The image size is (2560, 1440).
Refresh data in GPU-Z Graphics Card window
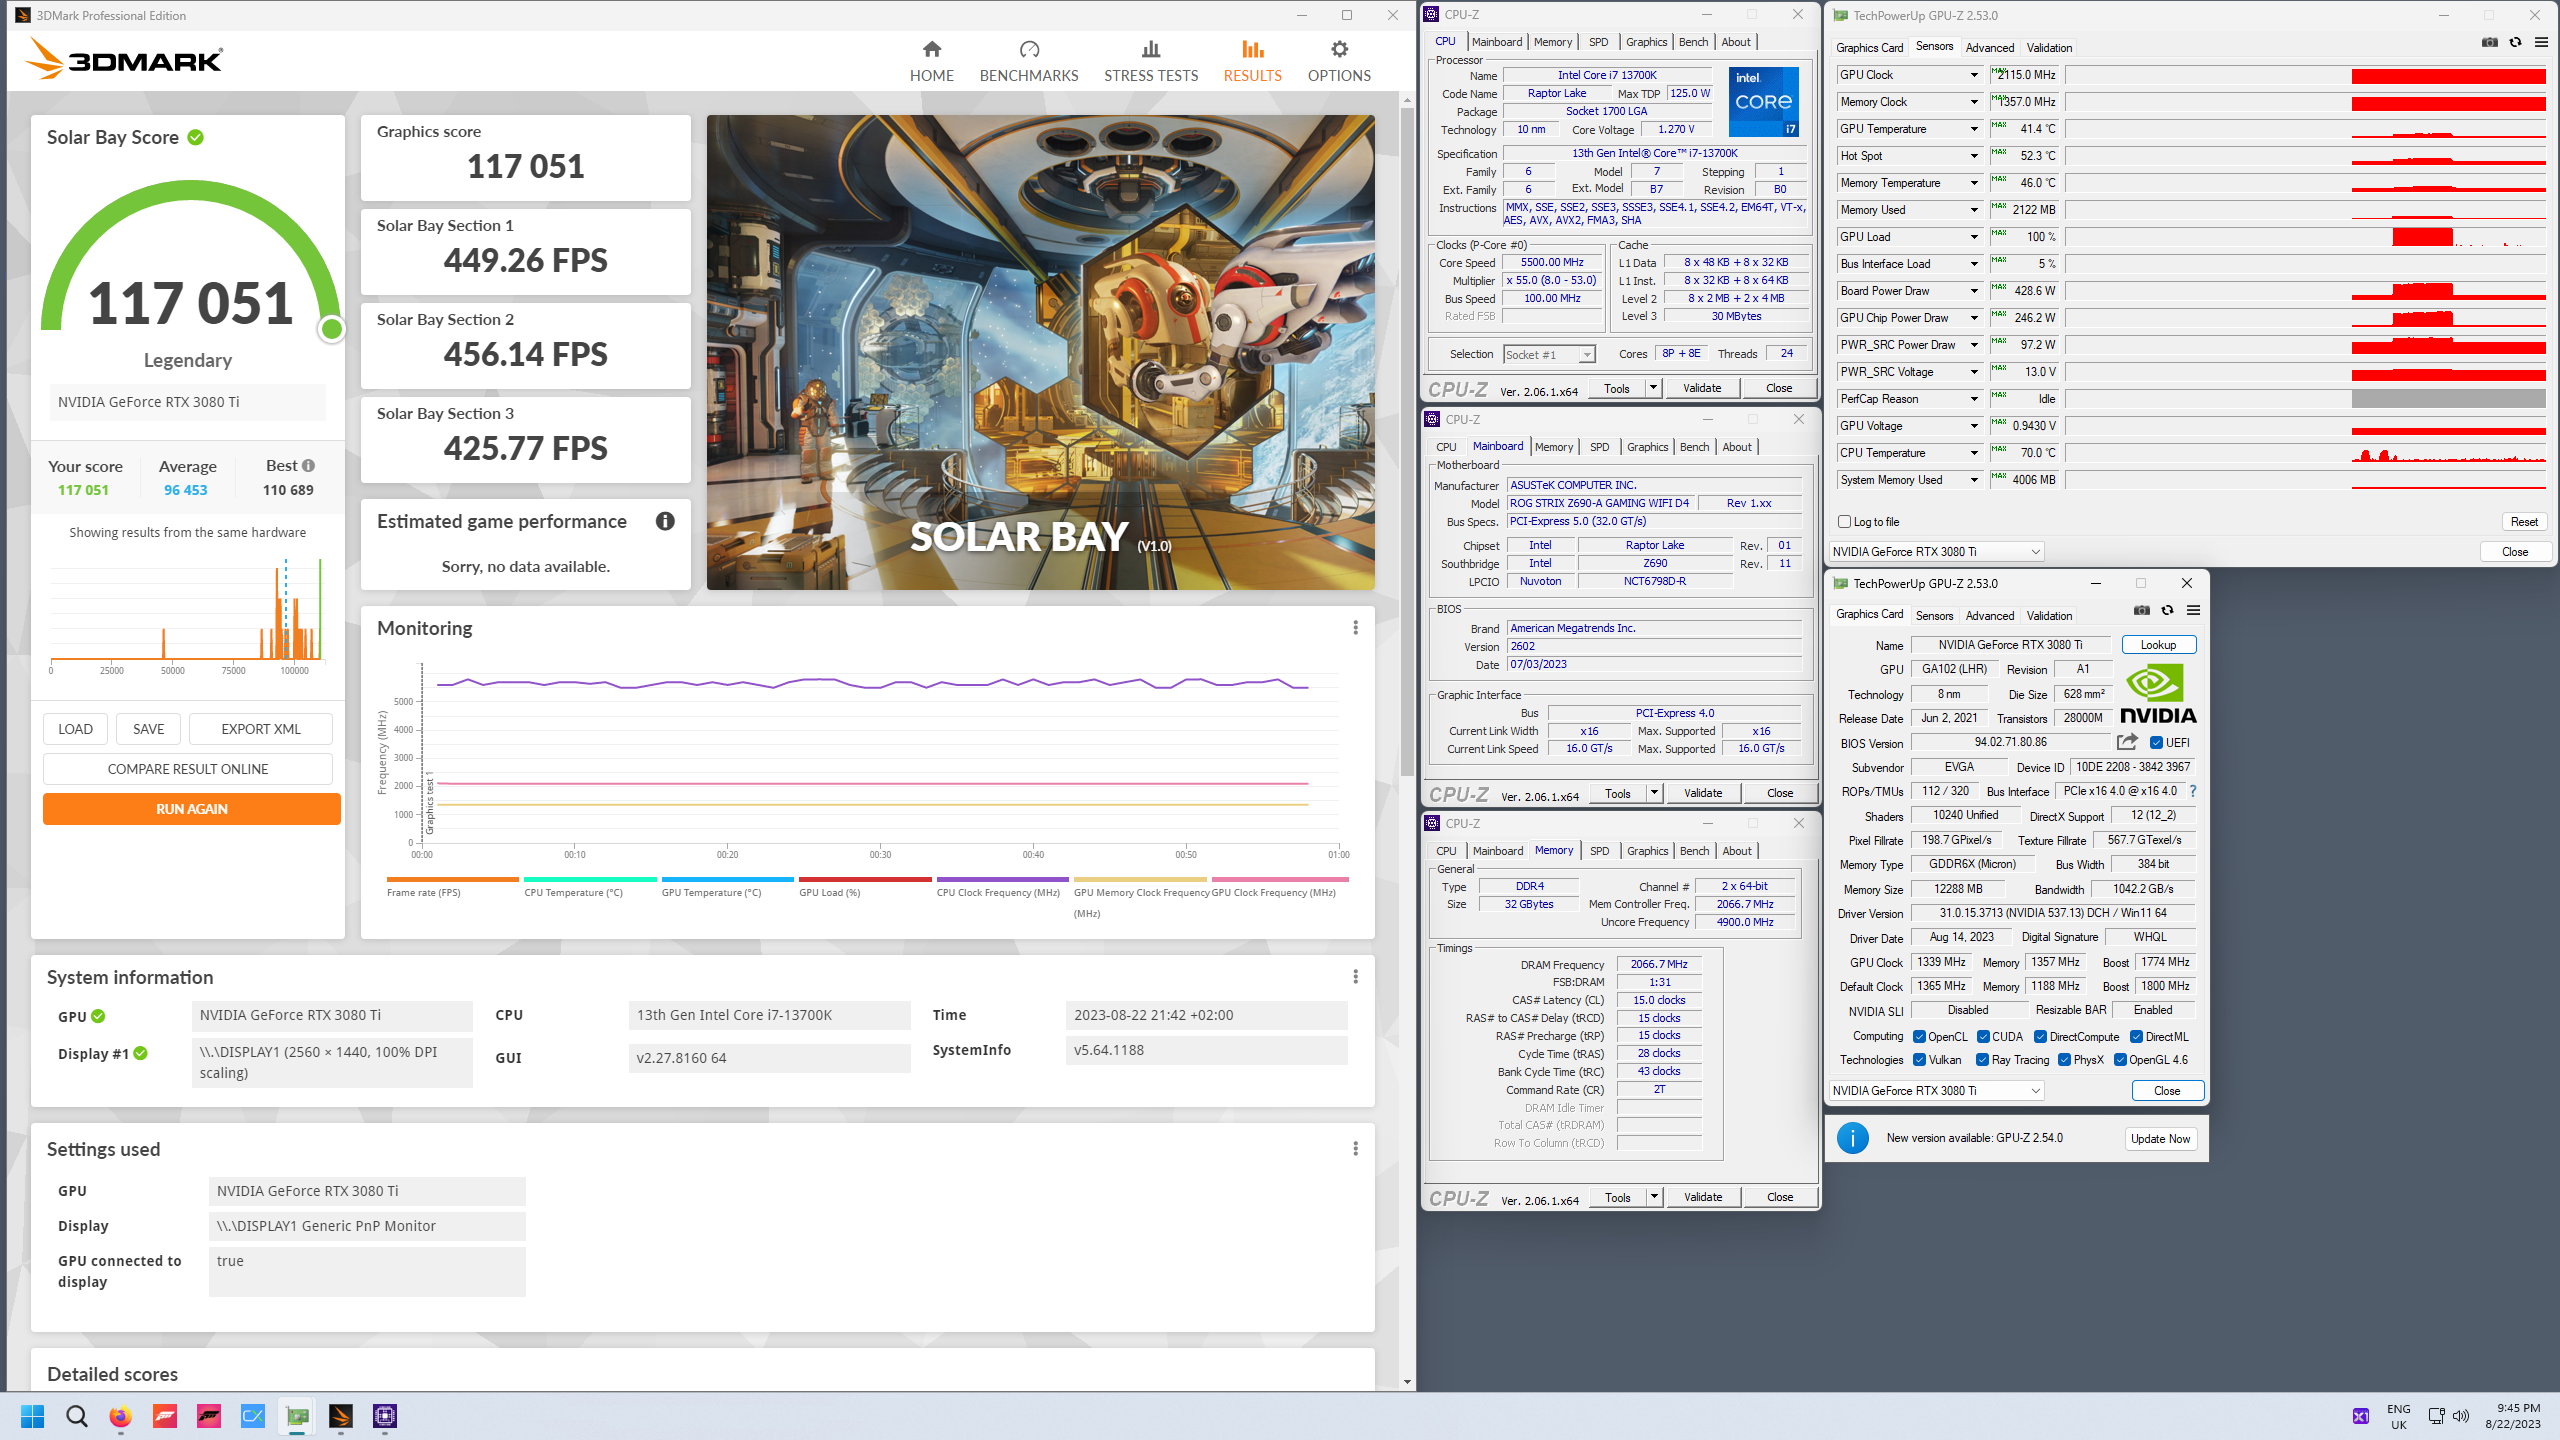[2167, 611]
